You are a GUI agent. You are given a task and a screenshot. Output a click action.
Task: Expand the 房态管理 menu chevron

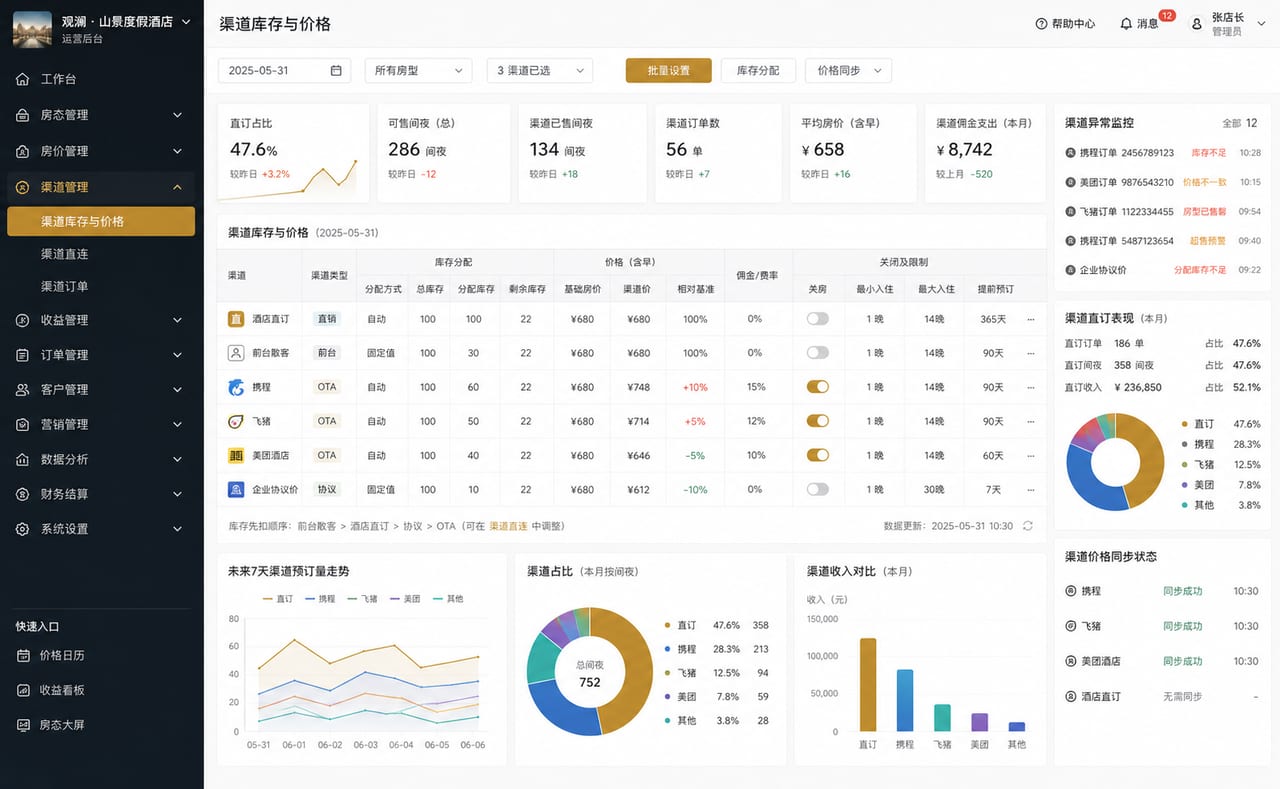pos(177,115)
